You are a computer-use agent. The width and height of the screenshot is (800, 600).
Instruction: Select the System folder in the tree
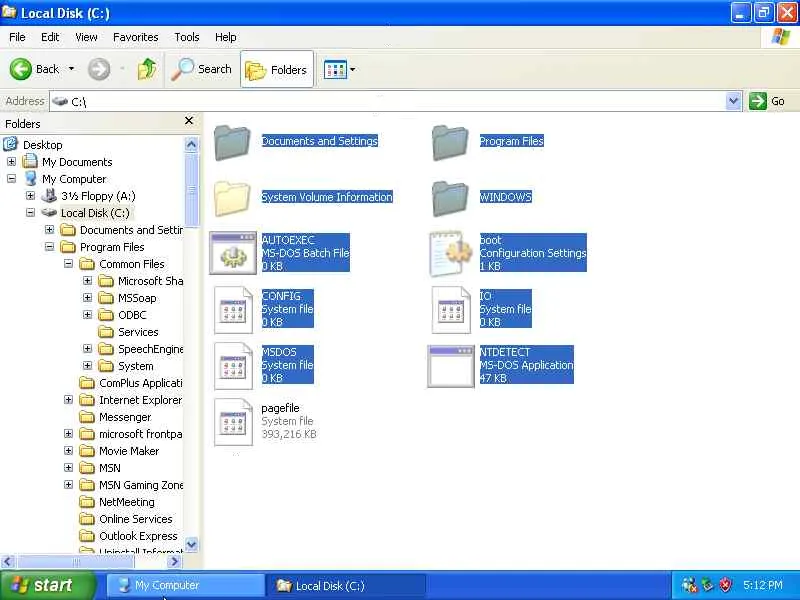coord(136,366)
